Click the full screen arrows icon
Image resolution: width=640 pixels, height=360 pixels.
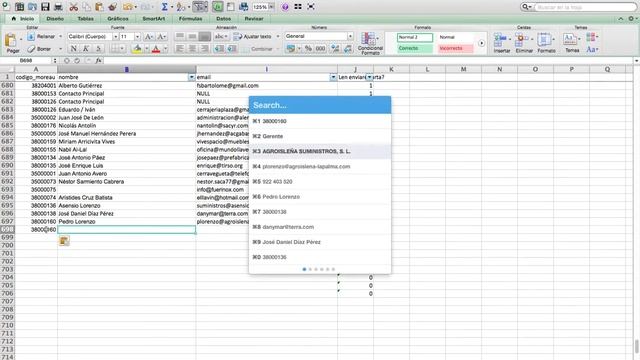tap(311, 7)
